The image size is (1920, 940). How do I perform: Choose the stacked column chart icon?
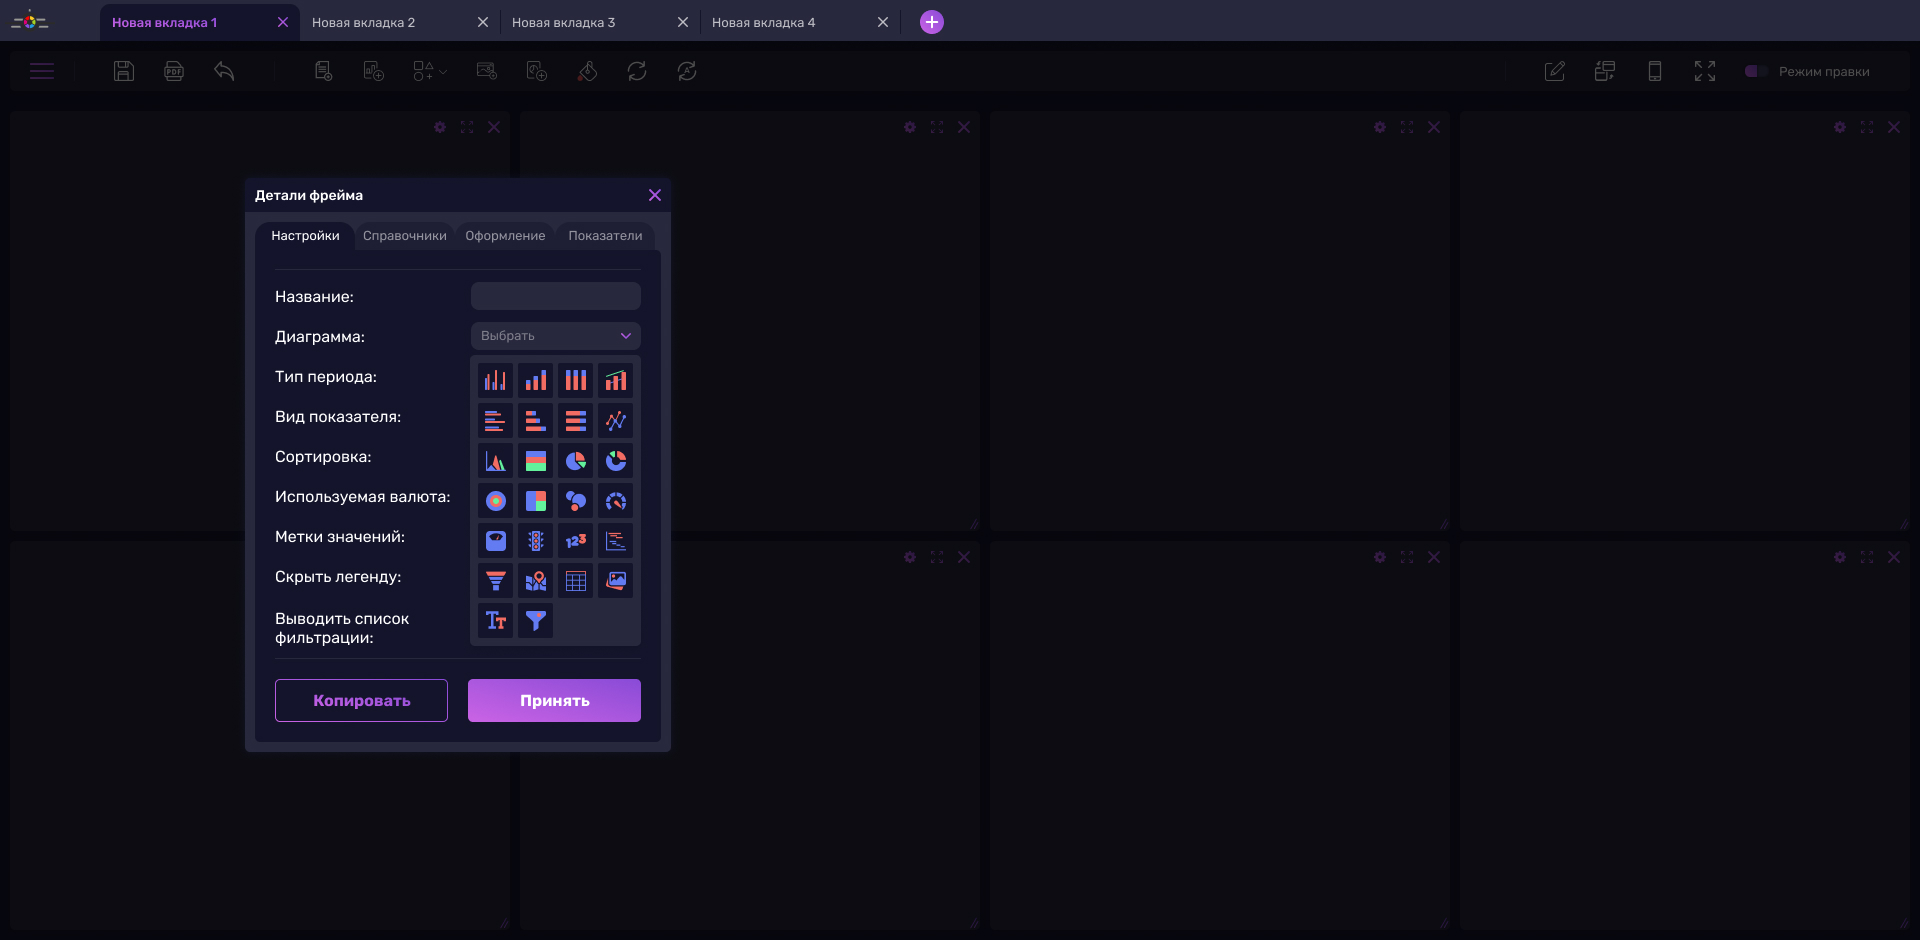(536, 381)
